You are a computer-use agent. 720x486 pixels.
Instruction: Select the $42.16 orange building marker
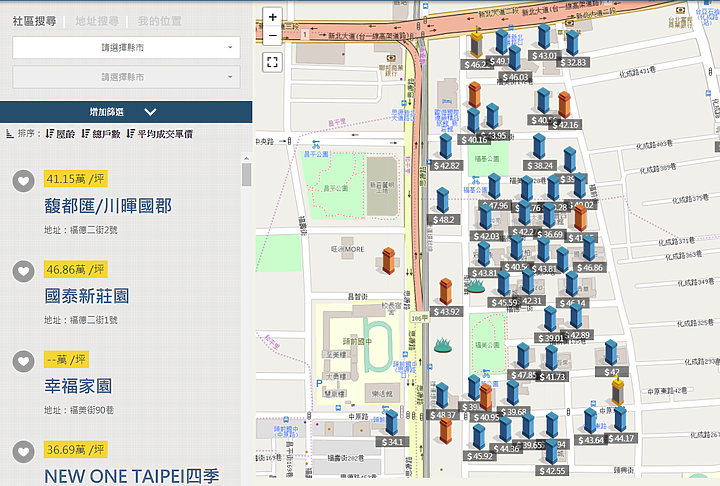point(564,105)
